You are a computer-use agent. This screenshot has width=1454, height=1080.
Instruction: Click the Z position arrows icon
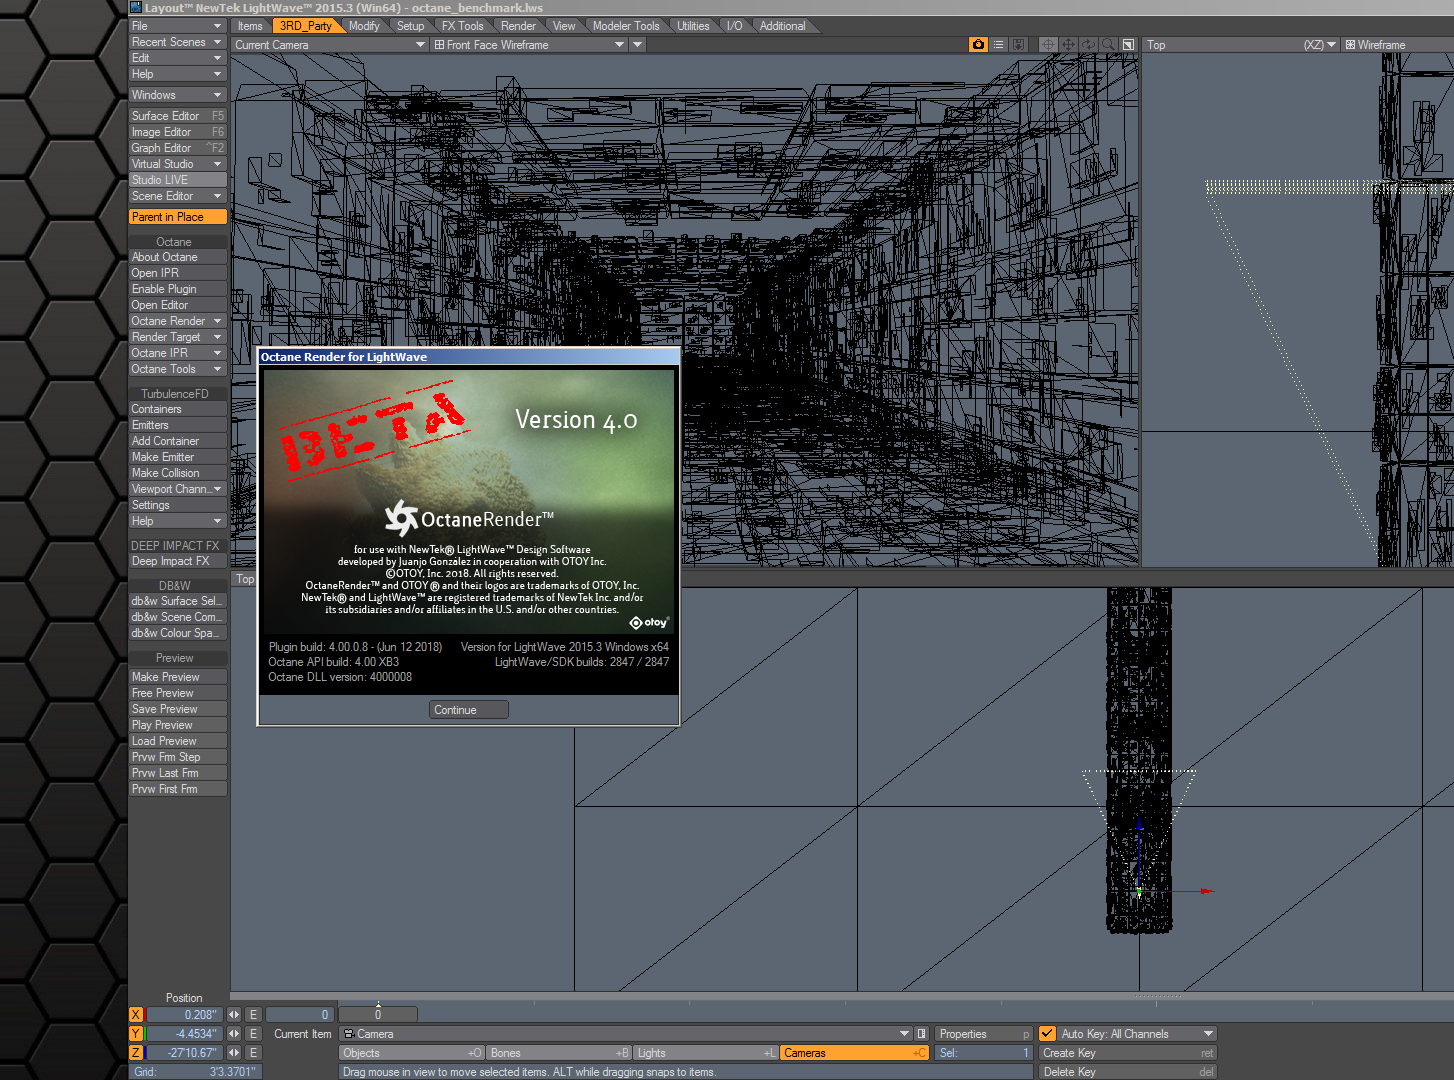coord(234,1053)
